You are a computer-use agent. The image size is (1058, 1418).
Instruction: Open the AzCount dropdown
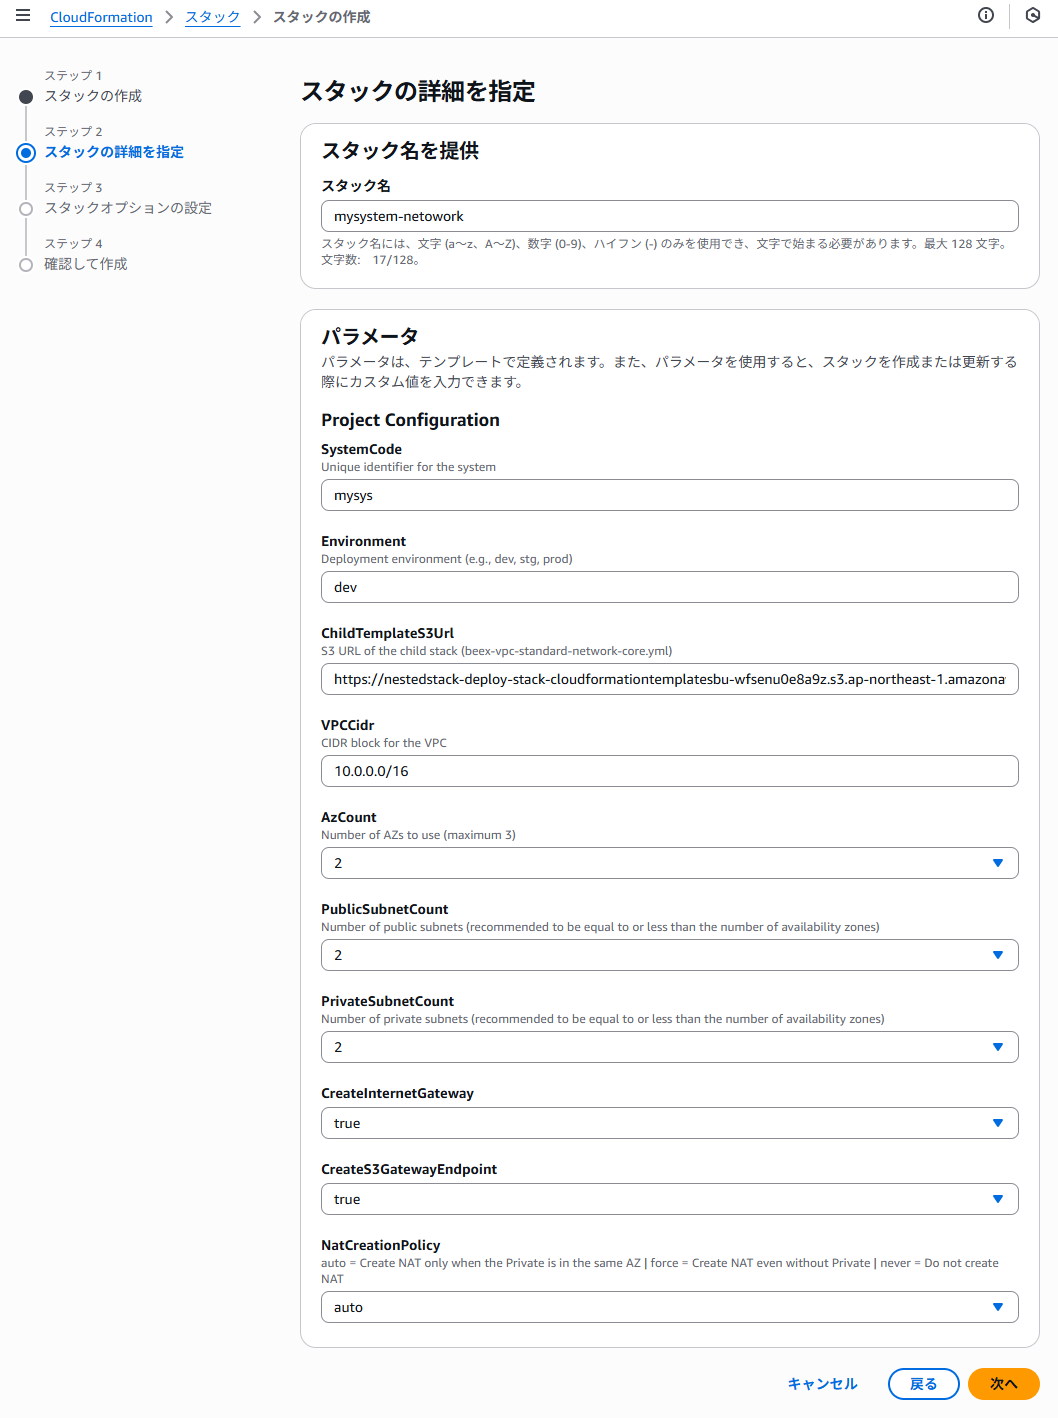coord(670,863)
